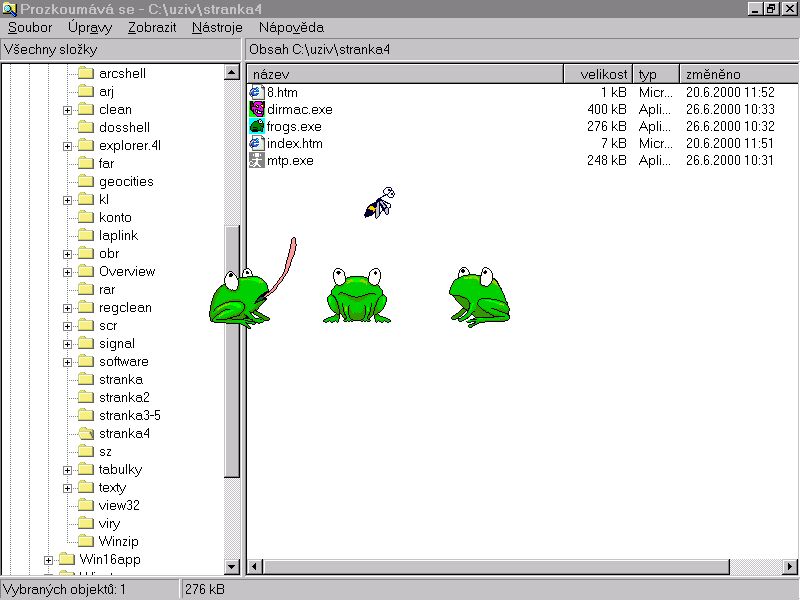
Task: Click the index.htm file icon
Action: [x=256, y=143]
